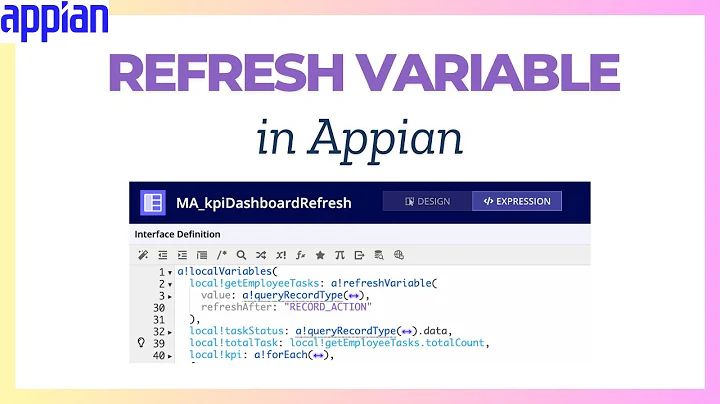Viewport: 720px width, 404px height.
Task: Click the REFRESH VARIABLE headline text
Action: 365,73
